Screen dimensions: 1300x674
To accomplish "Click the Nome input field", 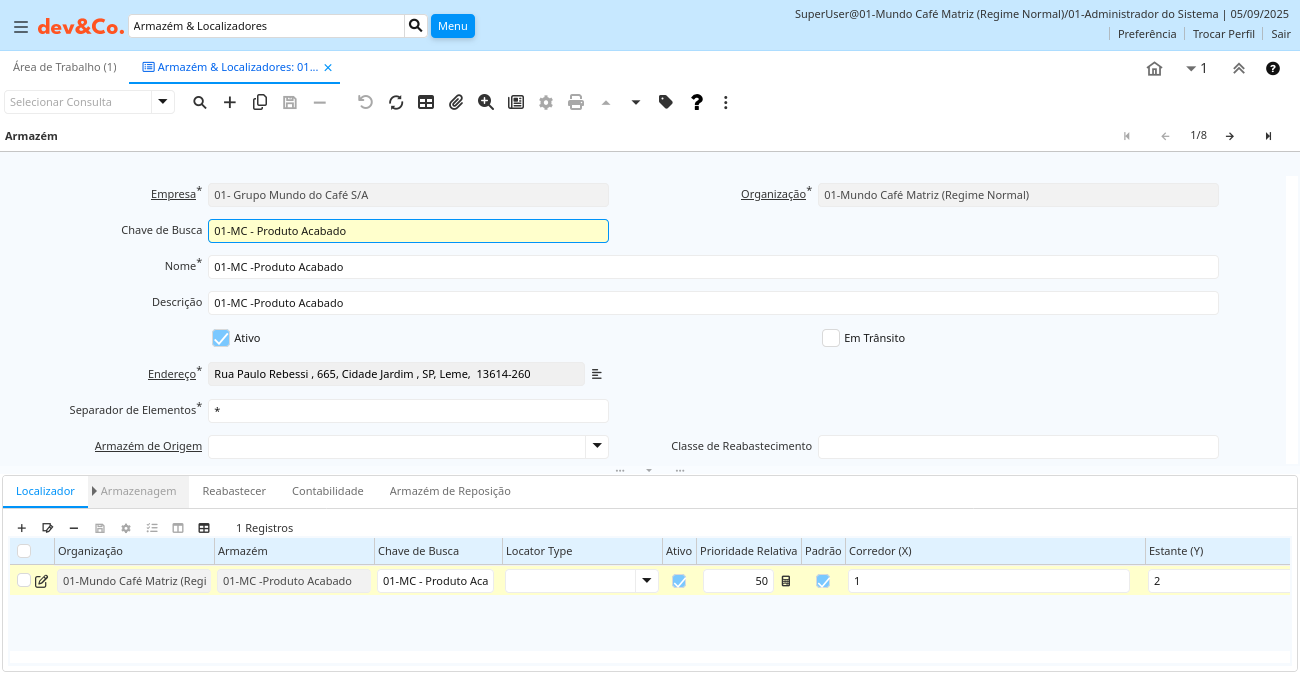I will (x=712, y=267).
